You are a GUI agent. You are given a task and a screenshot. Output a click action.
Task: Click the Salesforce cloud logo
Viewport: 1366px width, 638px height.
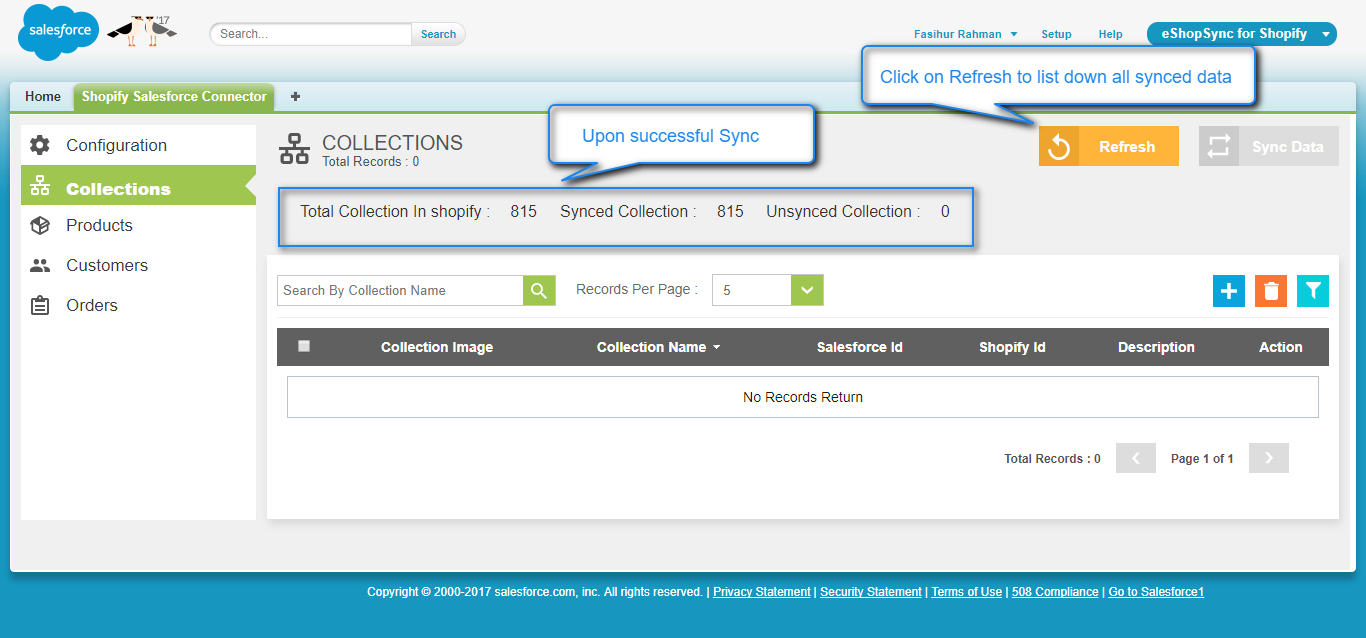[58, 32]
